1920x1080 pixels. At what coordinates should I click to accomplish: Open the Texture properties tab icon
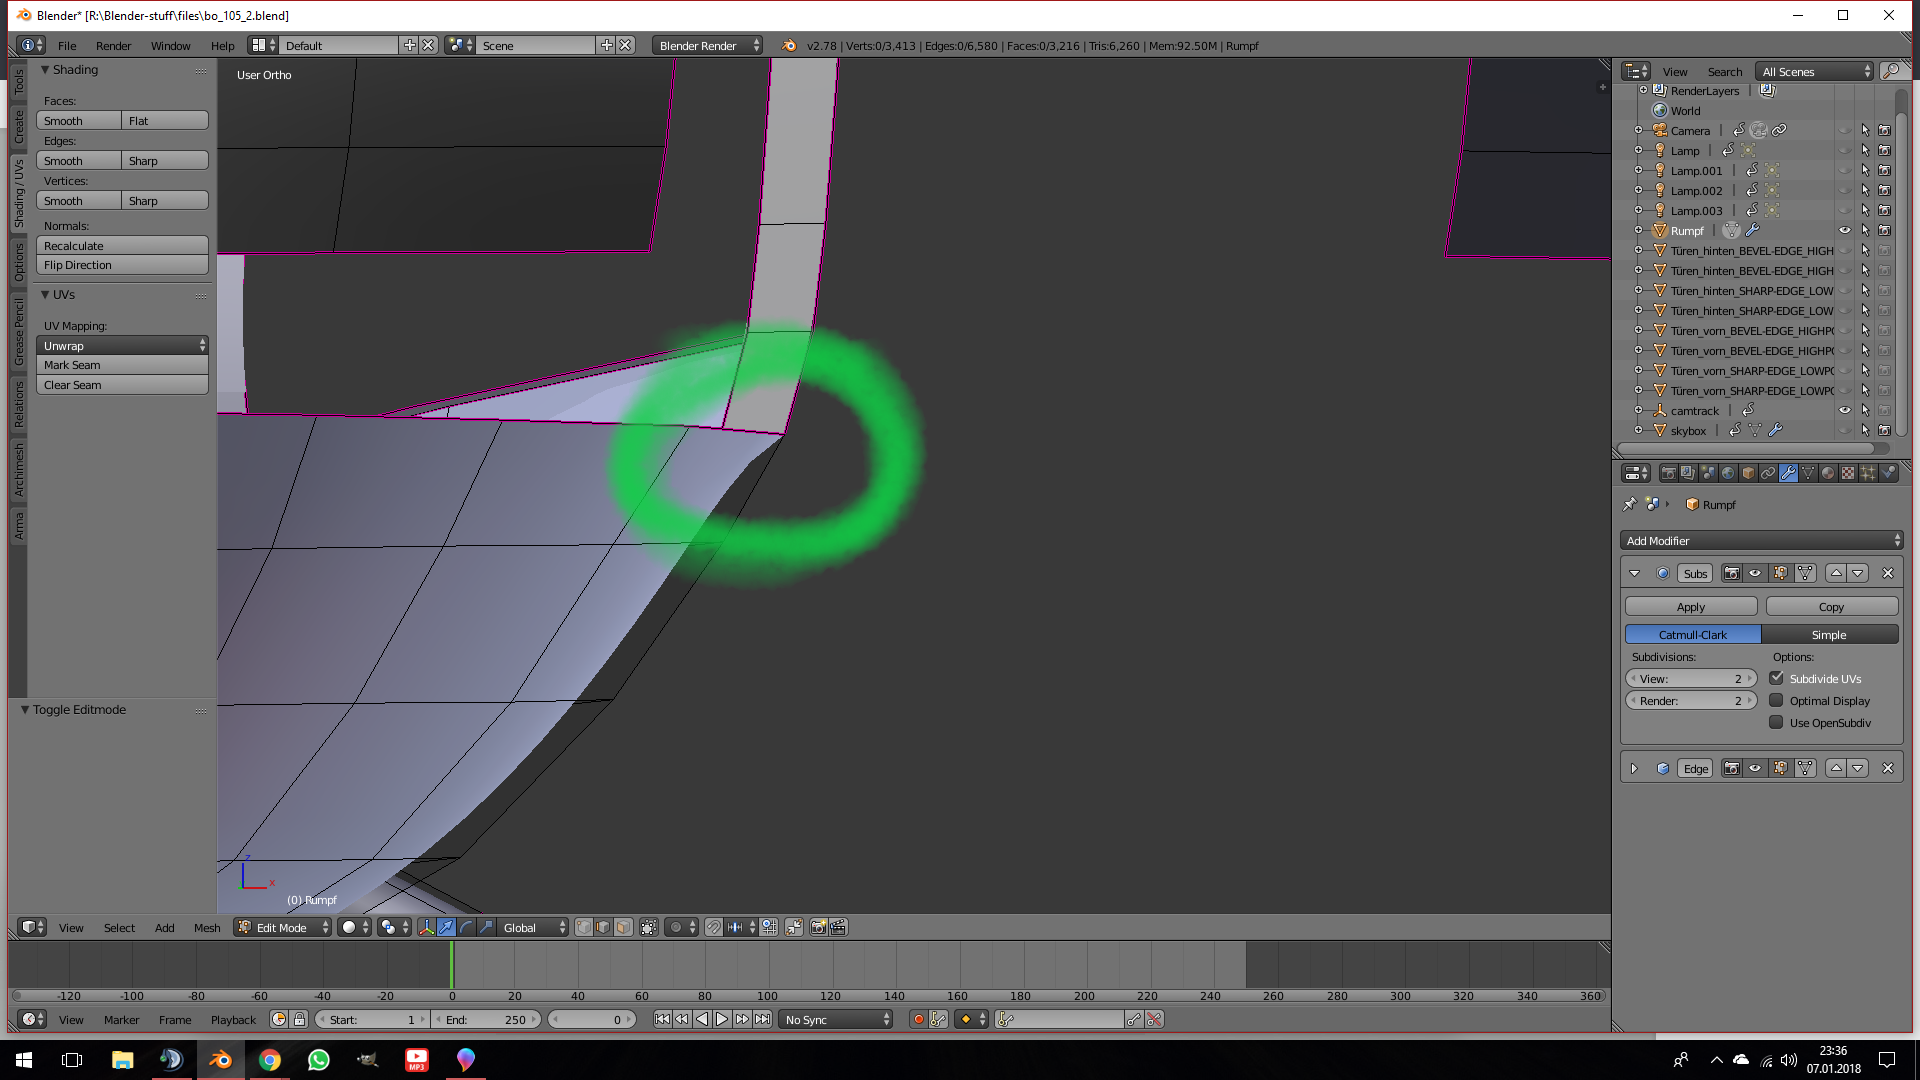(1848, 473)
